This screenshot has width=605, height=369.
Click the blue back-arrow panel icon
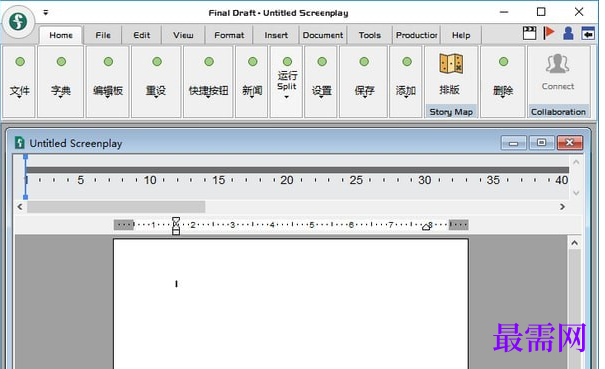click(588, 34)
